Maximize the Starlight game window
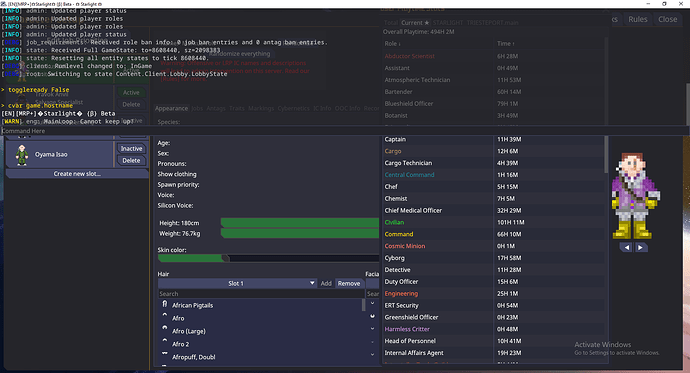The height and width of the screenshot is (373, 690). pos(664,4)
